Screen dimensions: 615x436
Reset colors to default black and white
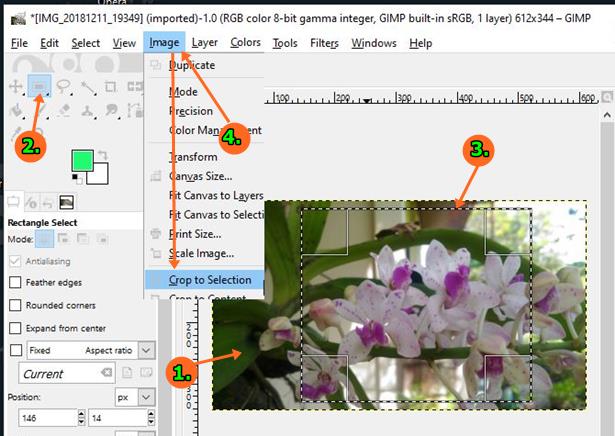coord(77,179)
